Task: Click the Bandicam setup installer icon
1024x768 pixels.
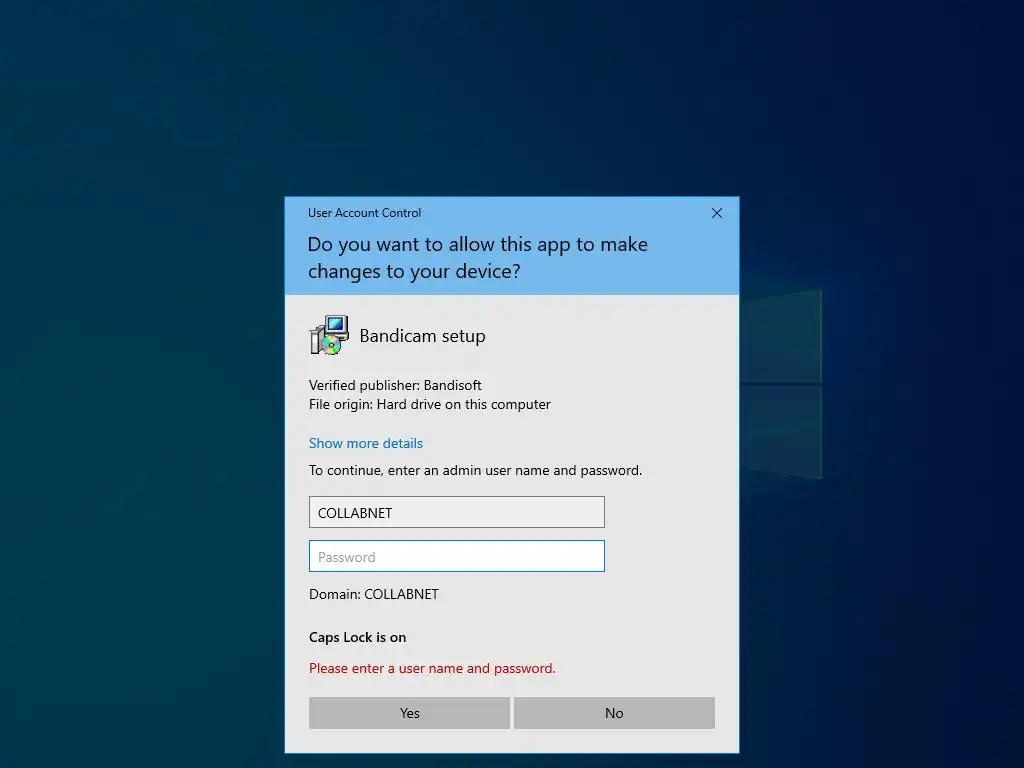Action: (329, 335)
